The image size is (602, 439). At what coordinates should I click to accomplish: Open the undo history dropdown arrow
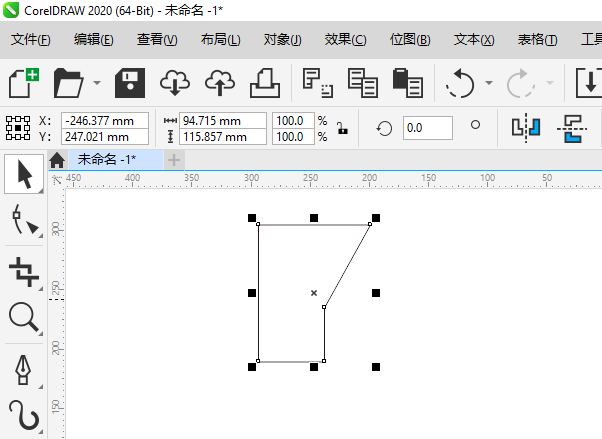pos(489,83)
